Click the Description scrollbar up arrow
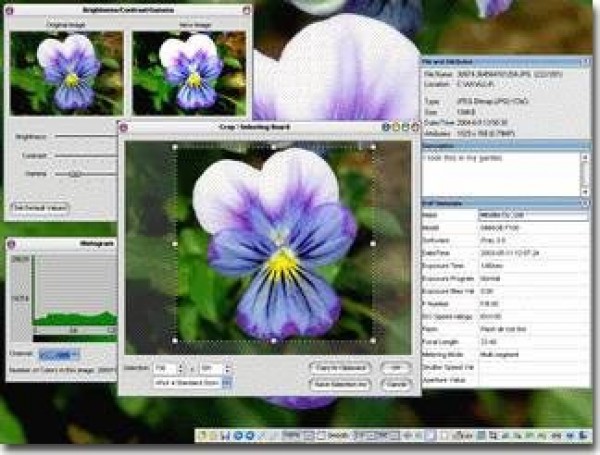600x455 pixels. pyautogui.click(x=585, y=157)
